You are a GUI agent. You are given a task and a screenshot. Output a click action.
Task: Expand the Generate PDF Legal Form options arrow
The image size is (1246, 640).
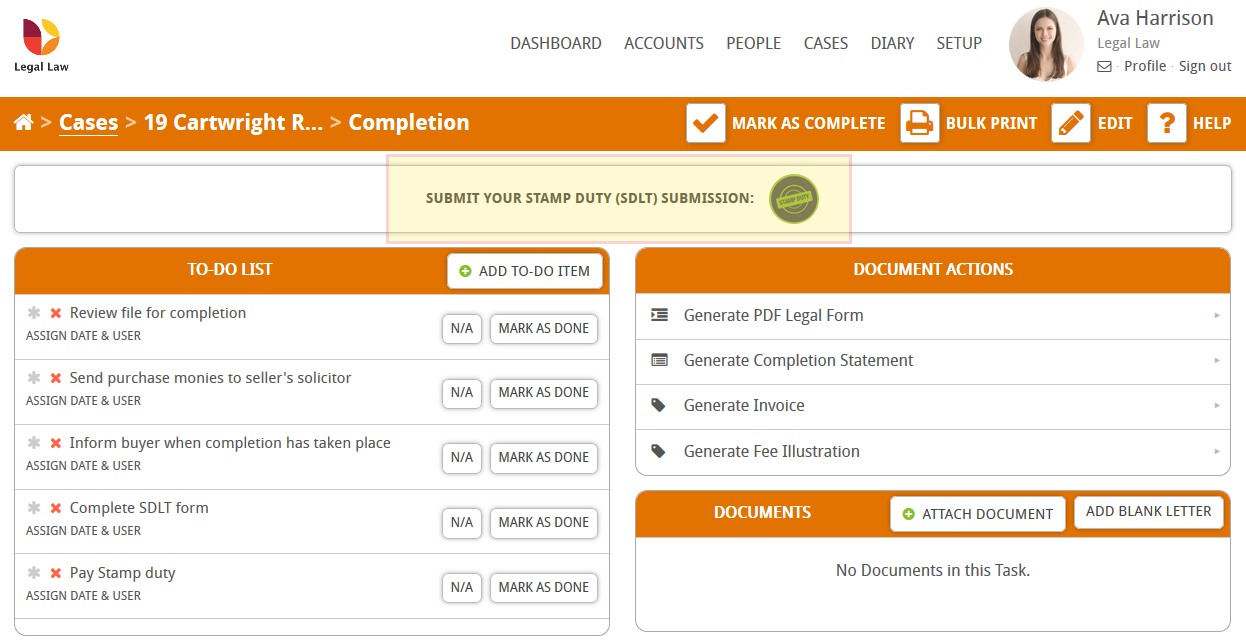click(1217, 315)
